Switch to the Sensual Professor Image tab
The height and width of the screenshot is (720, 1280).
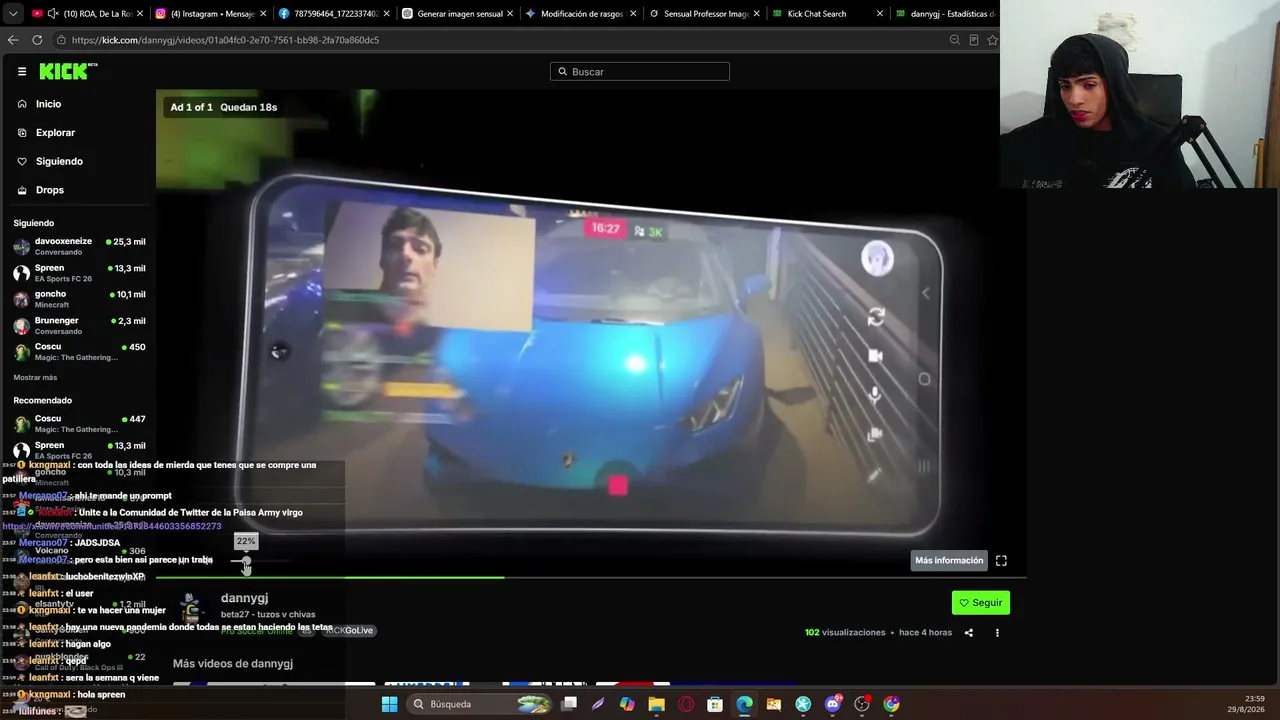click(704, 14)
